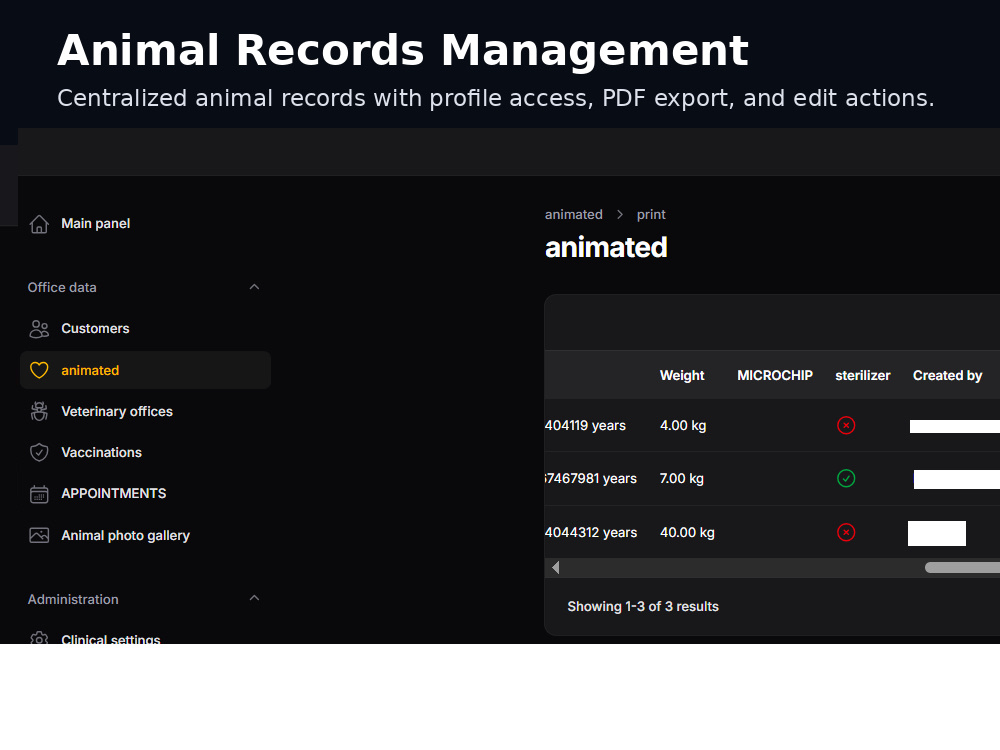Click the animated breadcrumb link
1000x750 pixels.
(x=573, y=215)
